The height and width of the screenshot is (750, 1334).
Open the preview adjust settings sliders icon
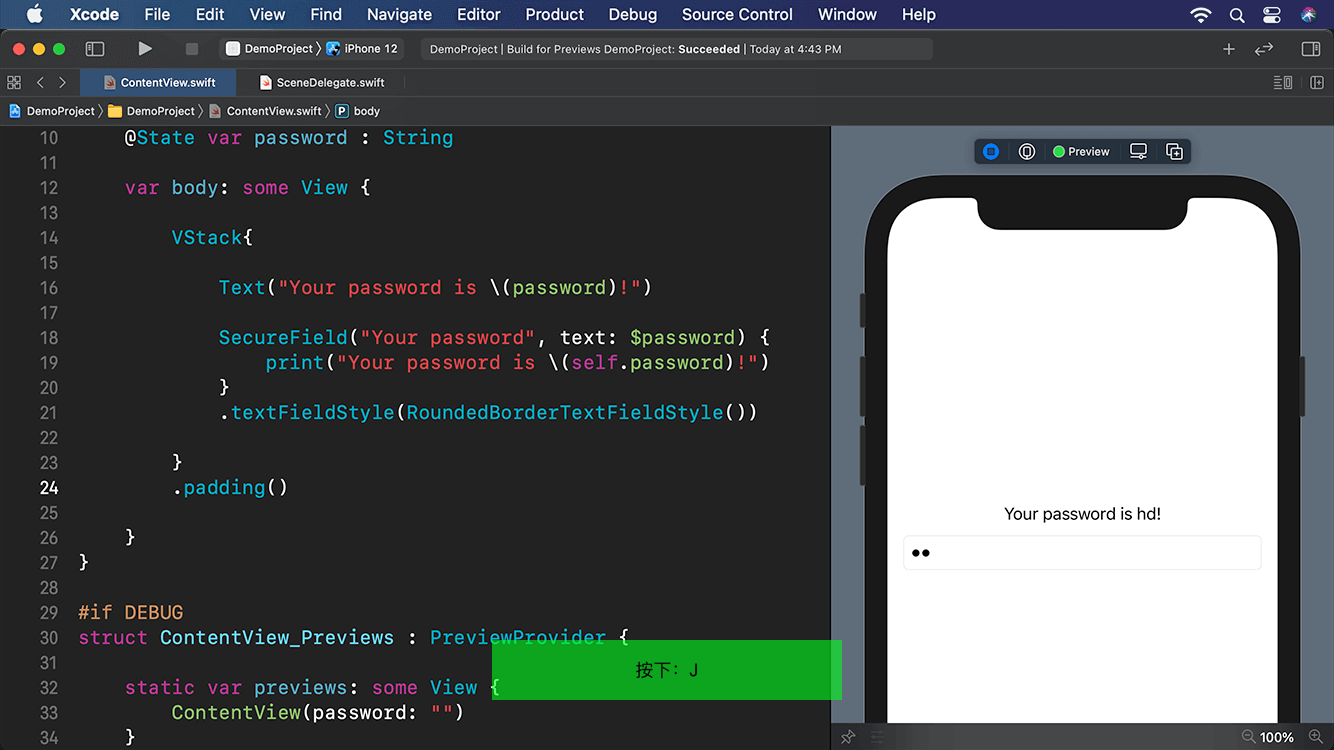878,737
